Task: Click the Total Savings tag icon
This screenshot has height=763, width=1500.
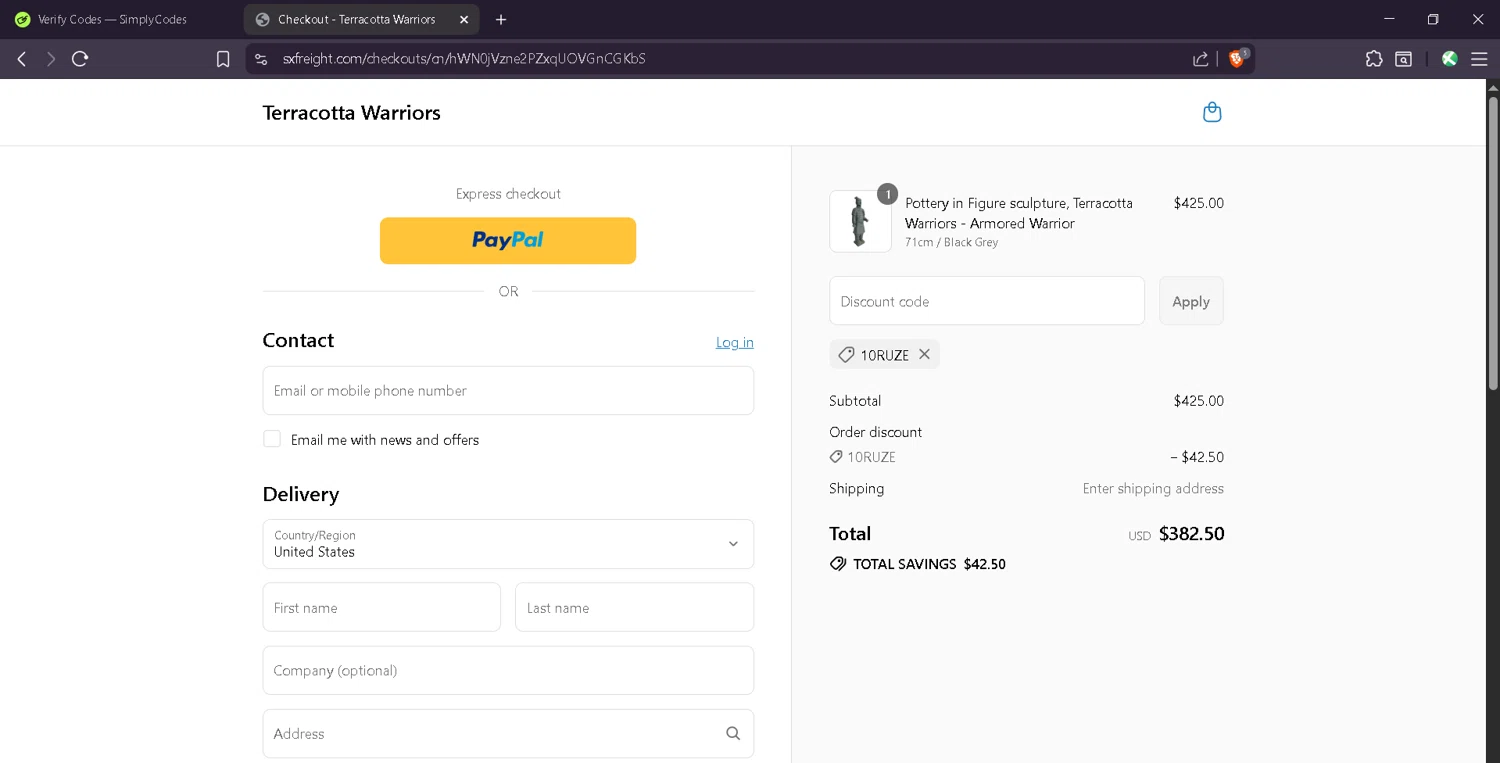Action: pos(838,564)
